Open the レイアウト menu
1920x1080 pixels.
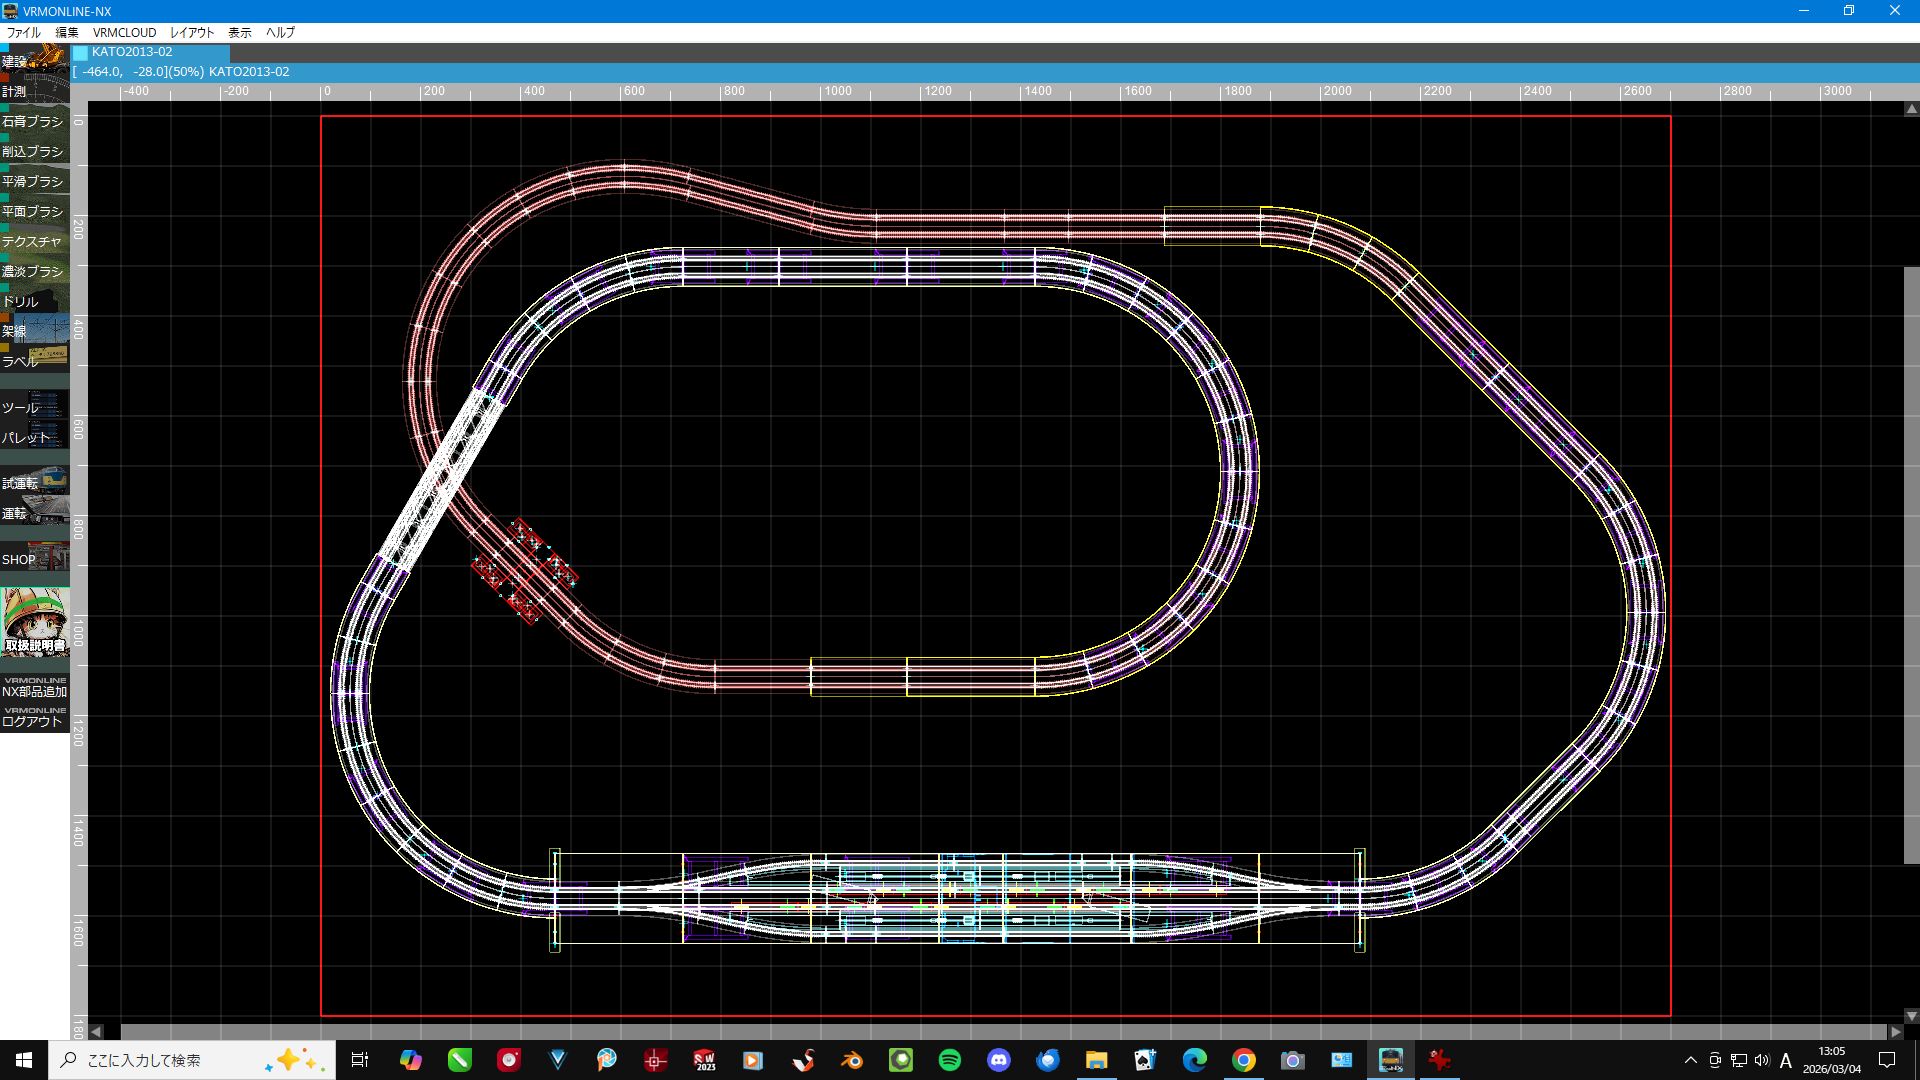pyautogui.click(x=192, y=32)
